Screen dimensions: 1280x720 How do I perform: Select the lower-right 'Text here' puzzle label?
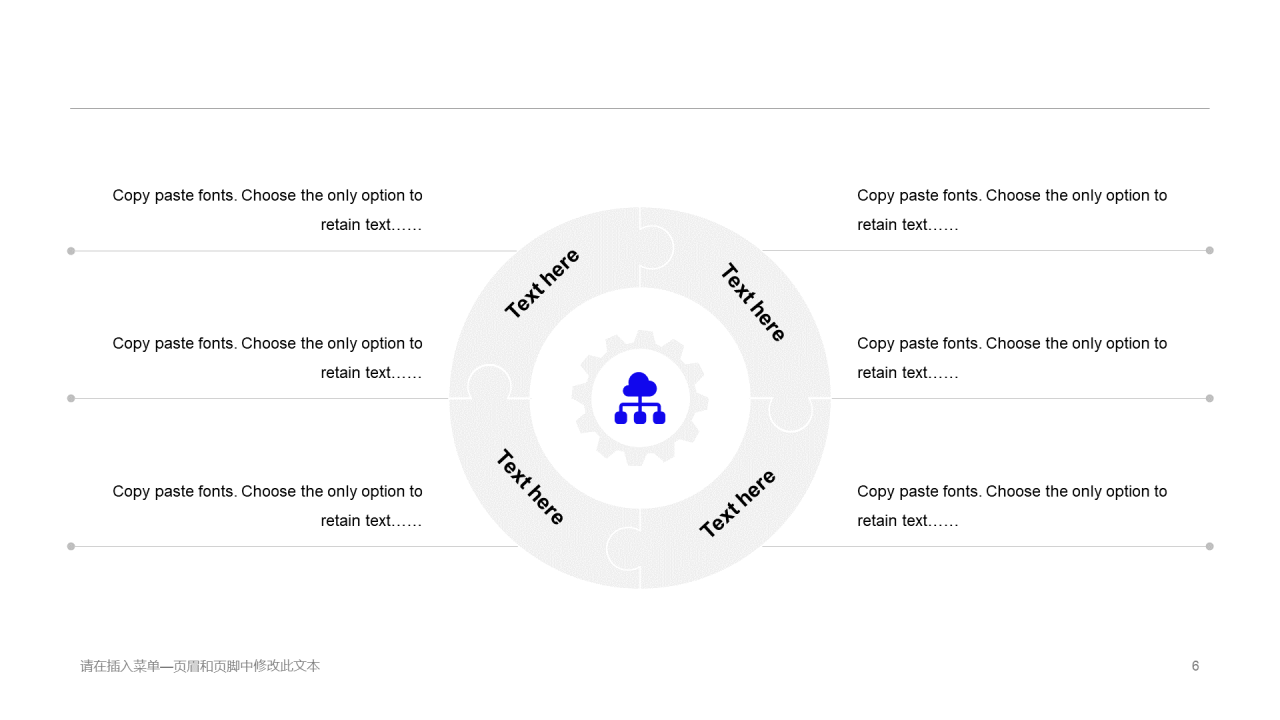[x=737, y=504]
